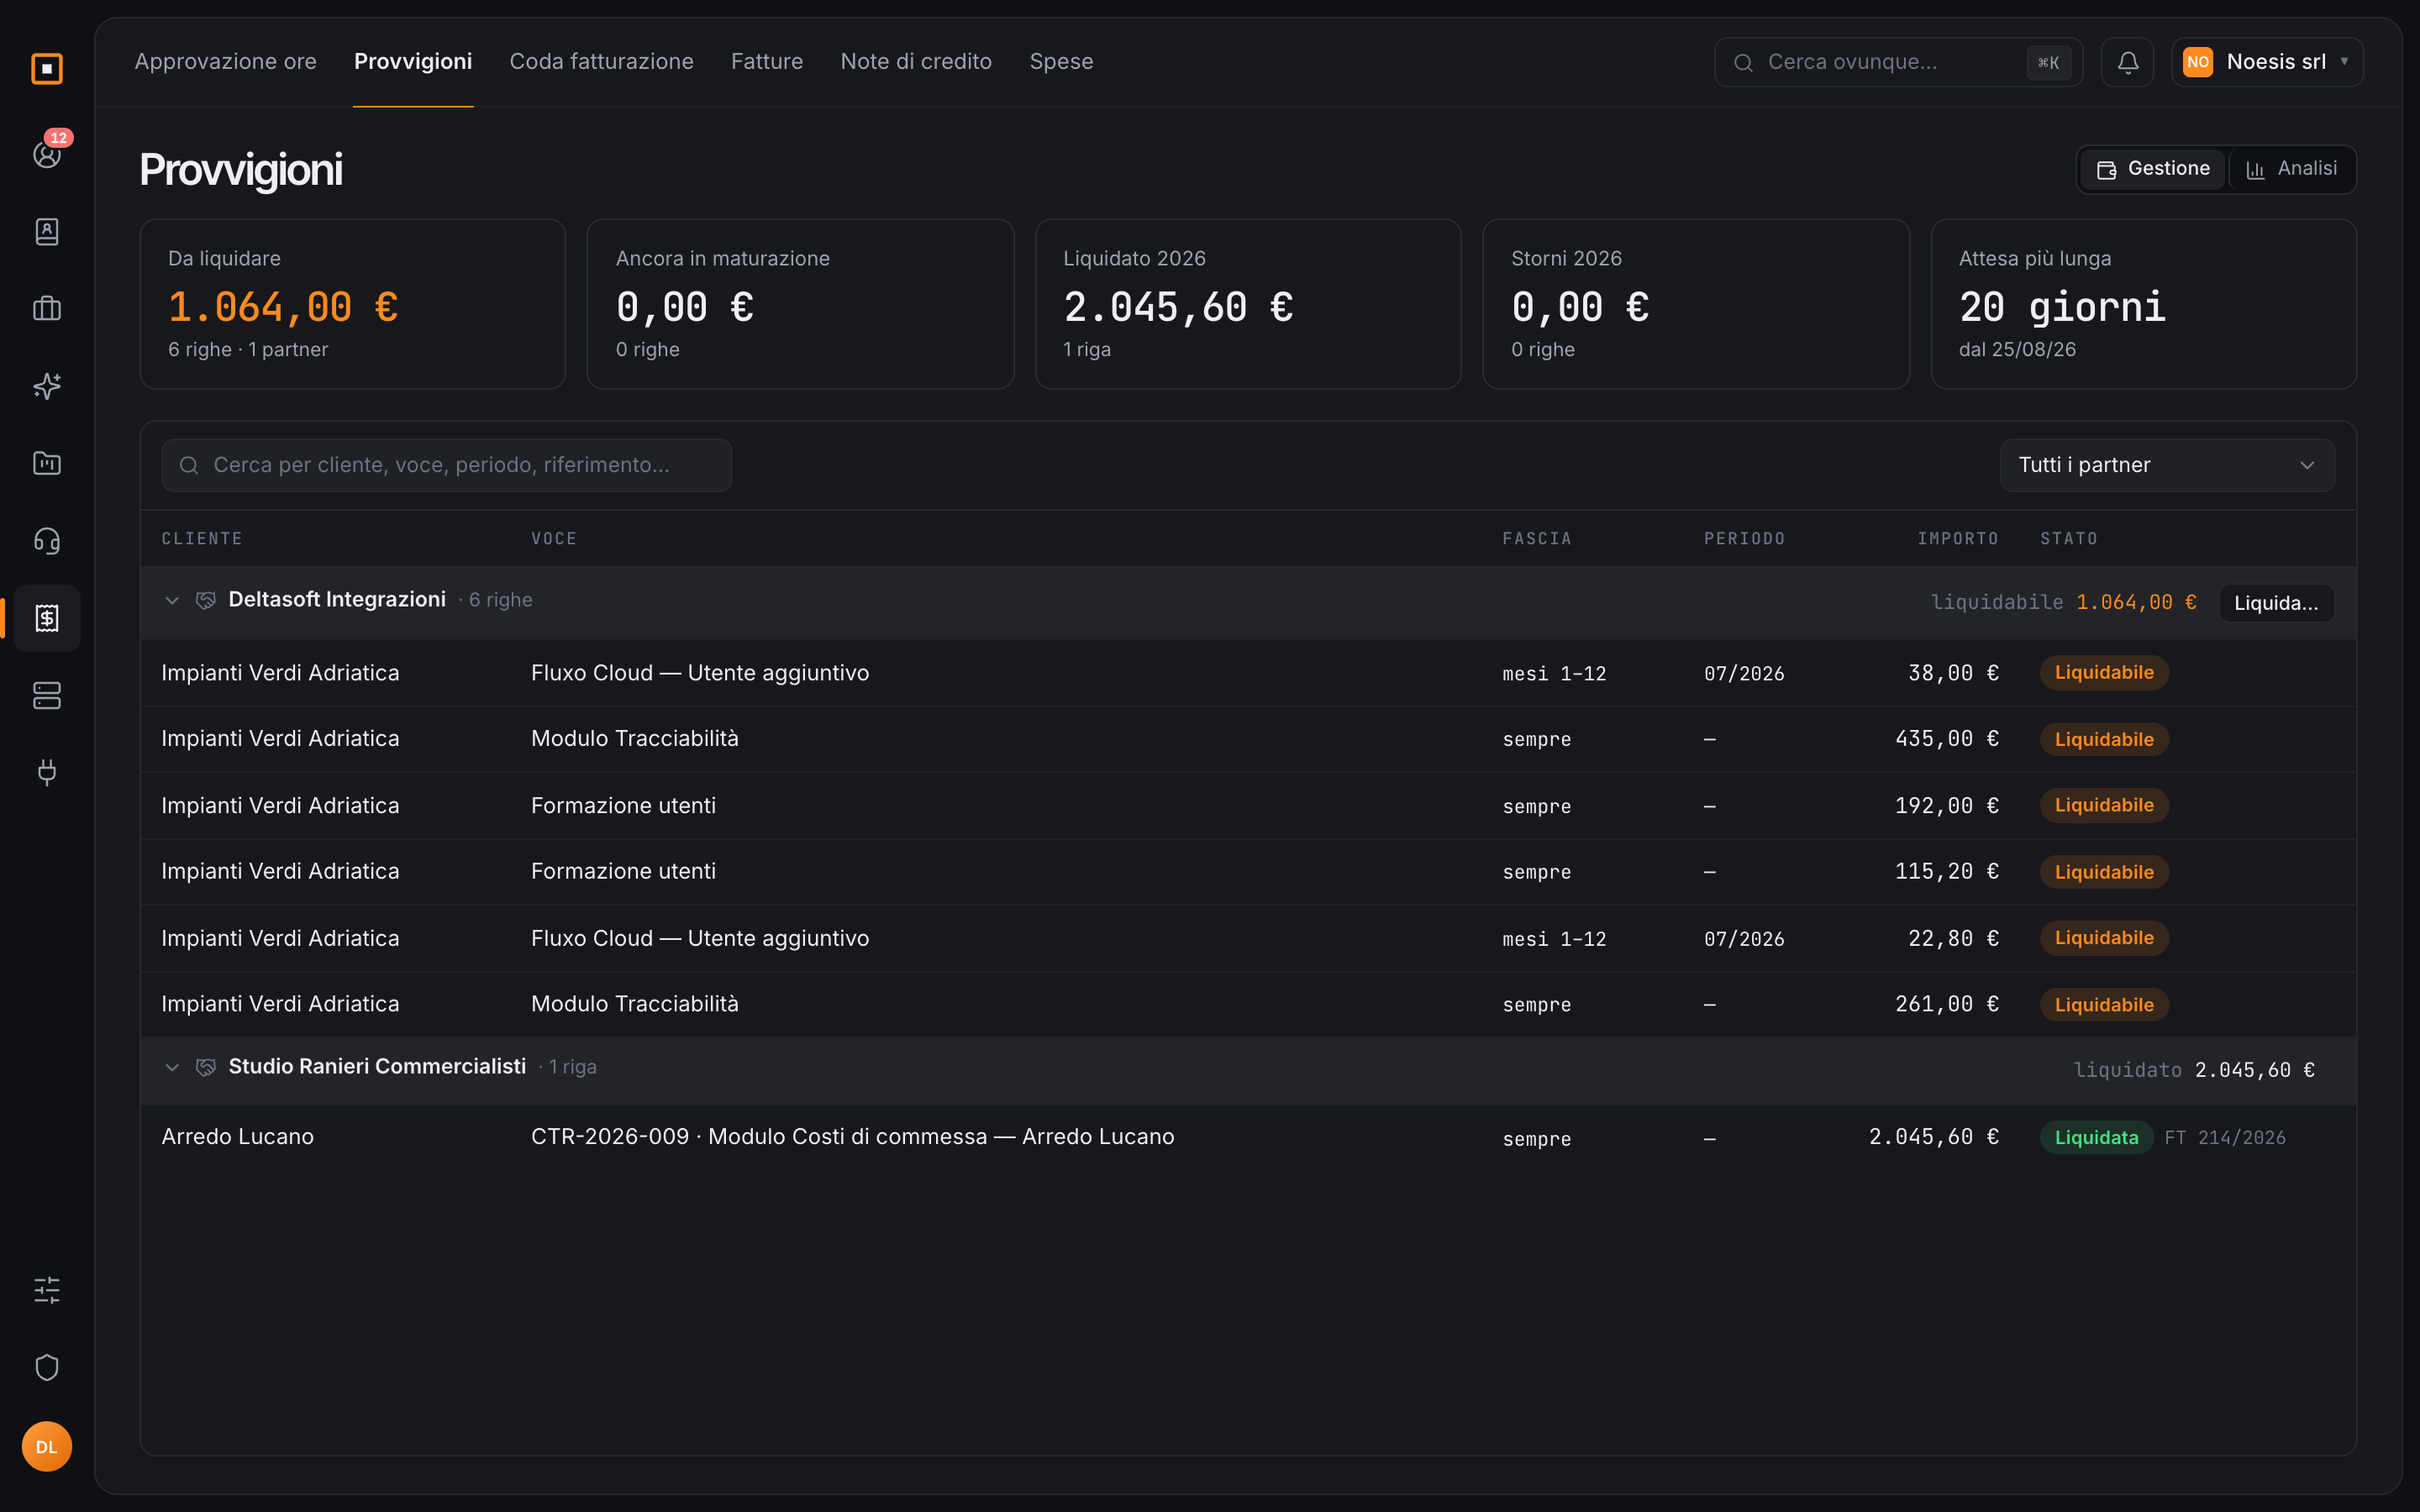Click the Liquidata badge for Arredo Lucano

2096,1138
